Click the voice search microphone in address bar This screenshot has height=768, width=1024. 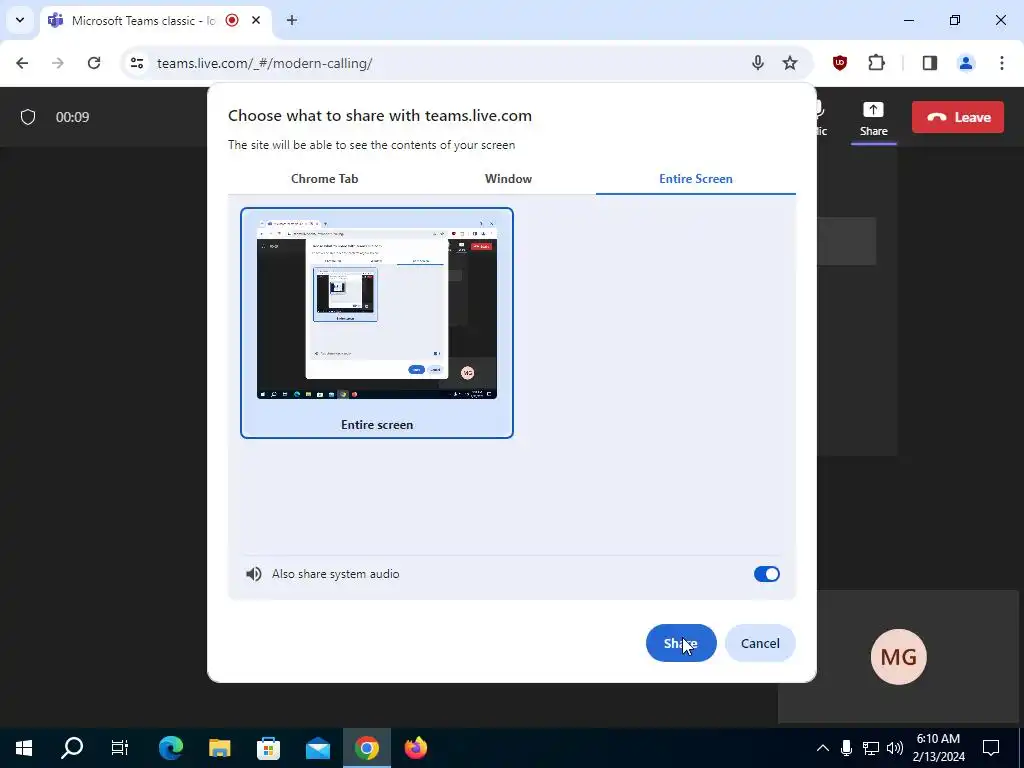(x=758, y=63)
